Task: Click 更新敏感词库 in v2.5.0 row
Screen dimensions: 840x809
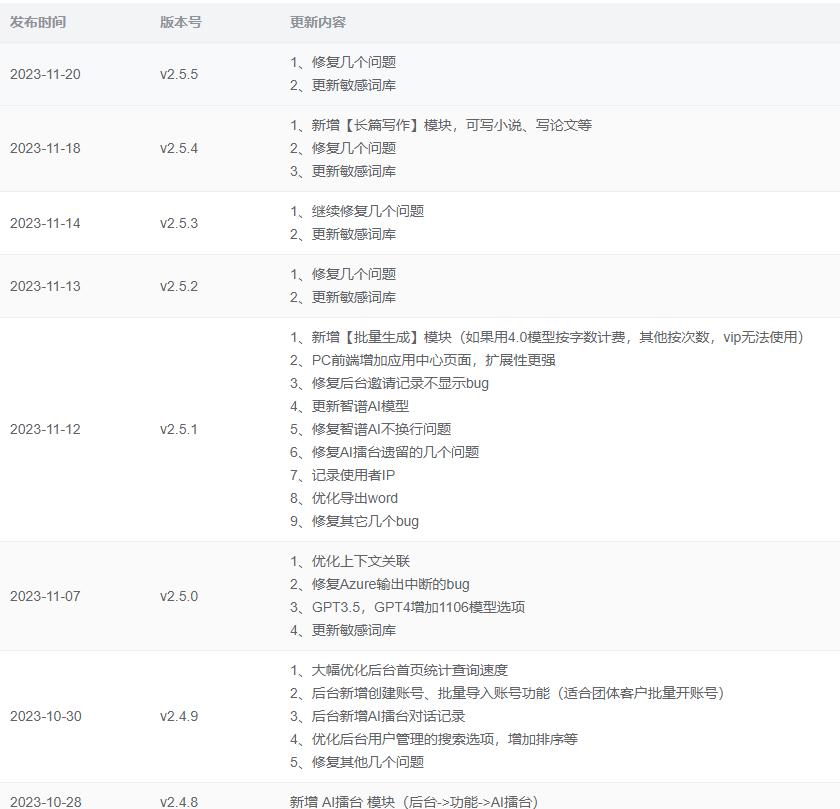Action: click(x=343, y=630)
